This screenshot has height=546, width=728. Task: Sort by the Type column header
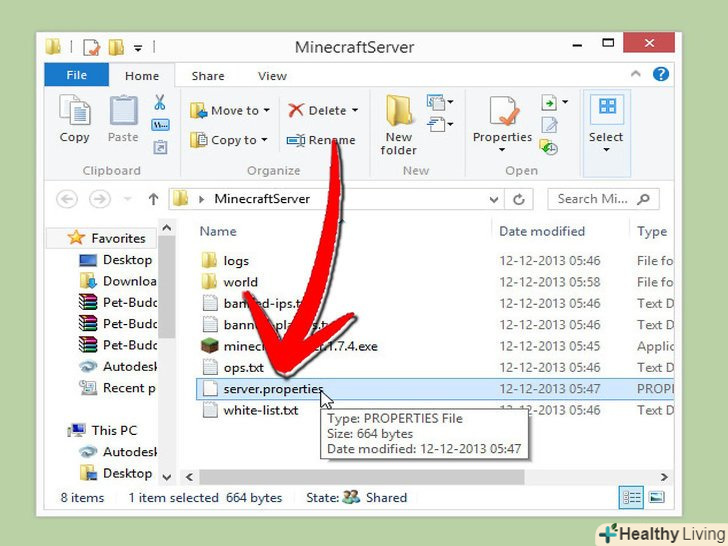(x=652, y=231)
